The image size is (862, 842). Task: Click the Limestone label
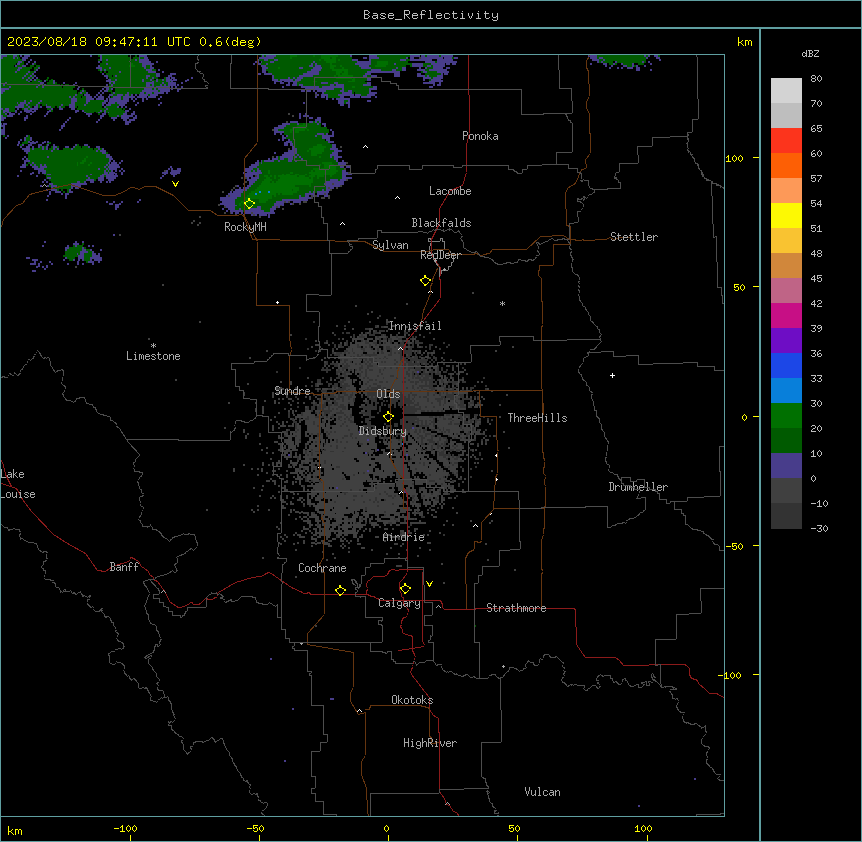click(x=153, y=356)
